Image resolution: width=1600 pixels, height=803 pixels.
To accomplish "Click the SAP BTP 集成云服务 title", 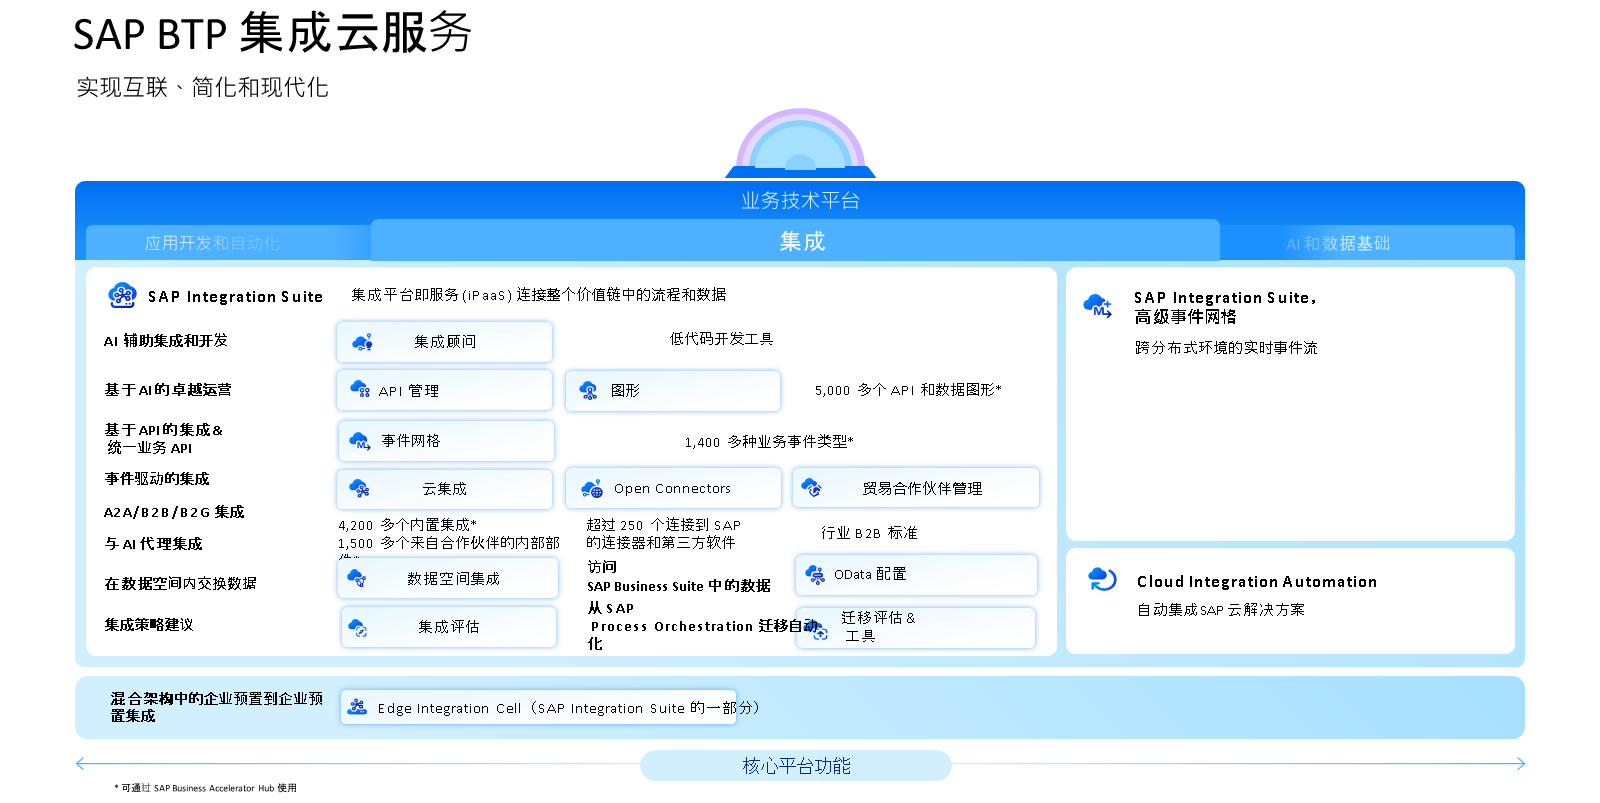I will point(272,33).
